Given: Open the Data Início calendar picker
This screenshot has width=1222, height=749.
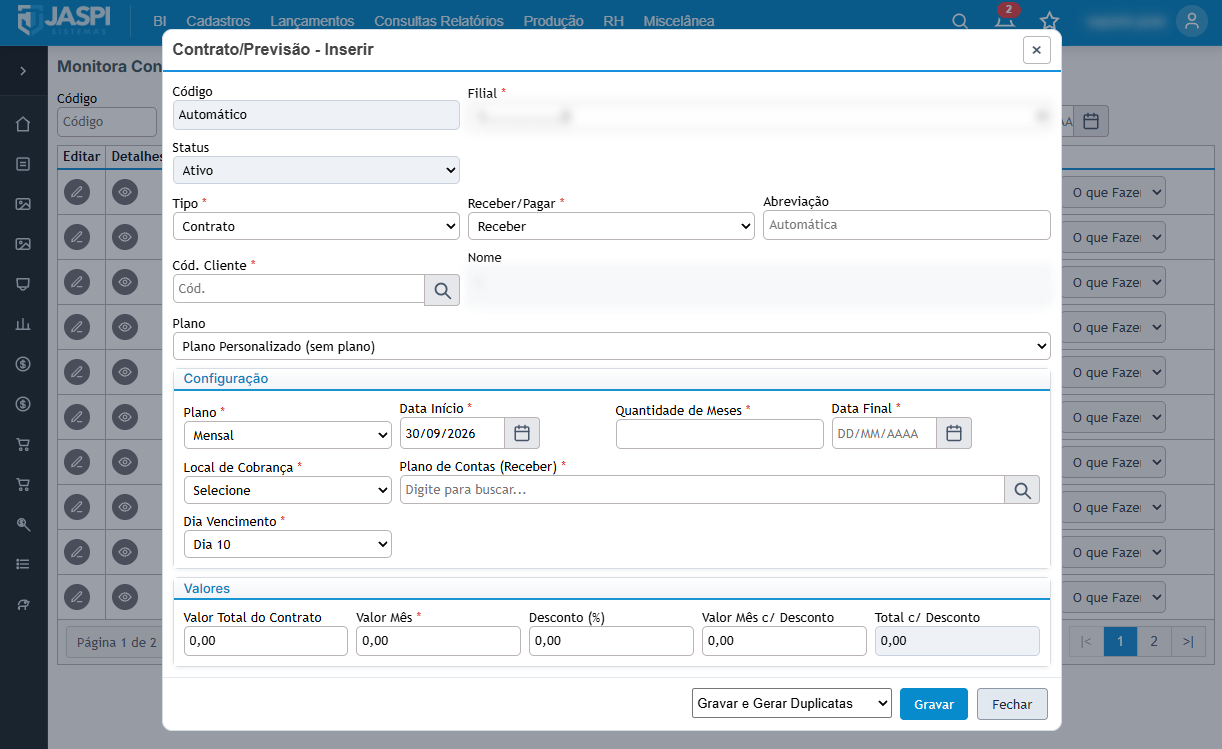Looking at the screenshot, I should point(522,433).
